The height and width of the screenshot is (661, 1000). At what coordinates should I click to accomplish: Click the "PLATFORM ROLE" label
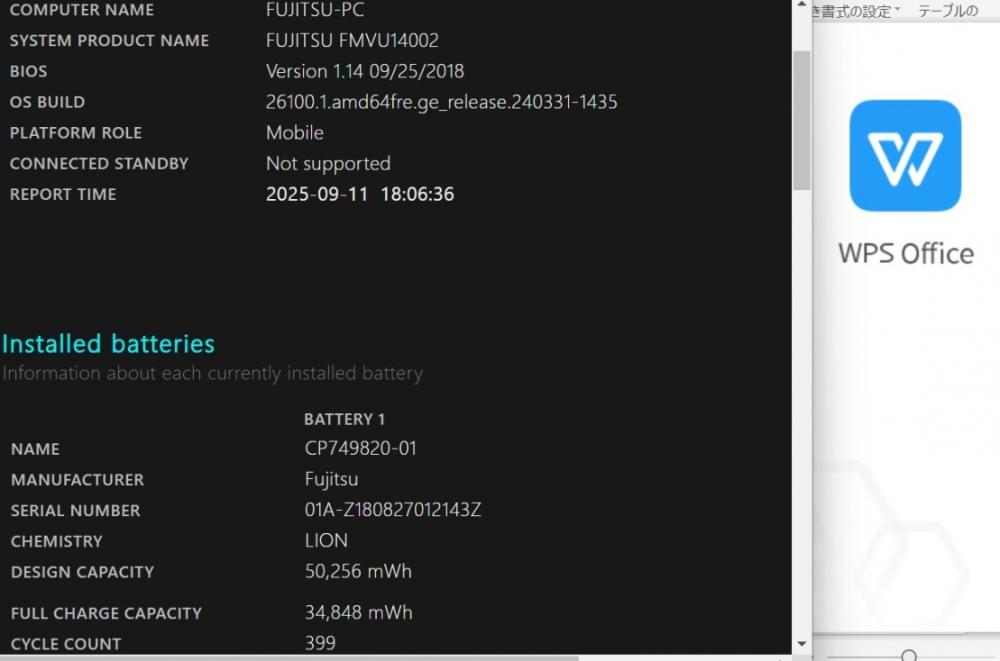[75, 132]
